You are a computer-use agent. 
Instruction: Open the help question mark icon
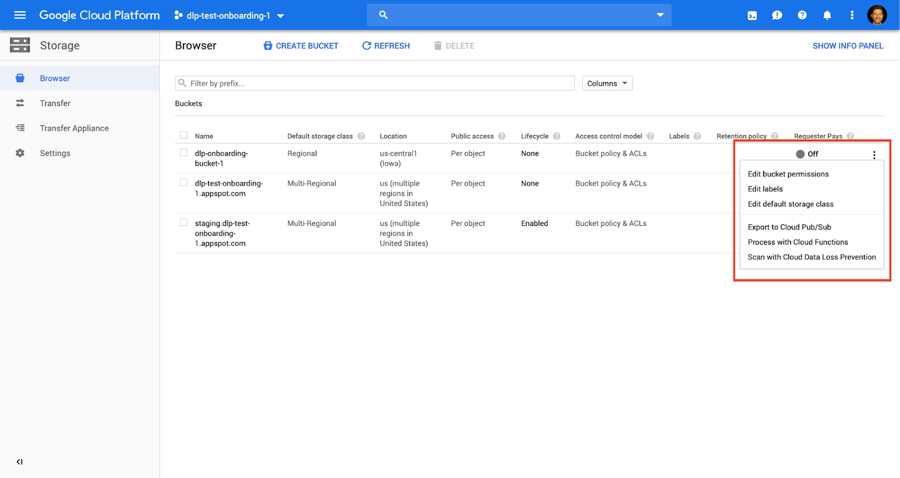point(802,15)
